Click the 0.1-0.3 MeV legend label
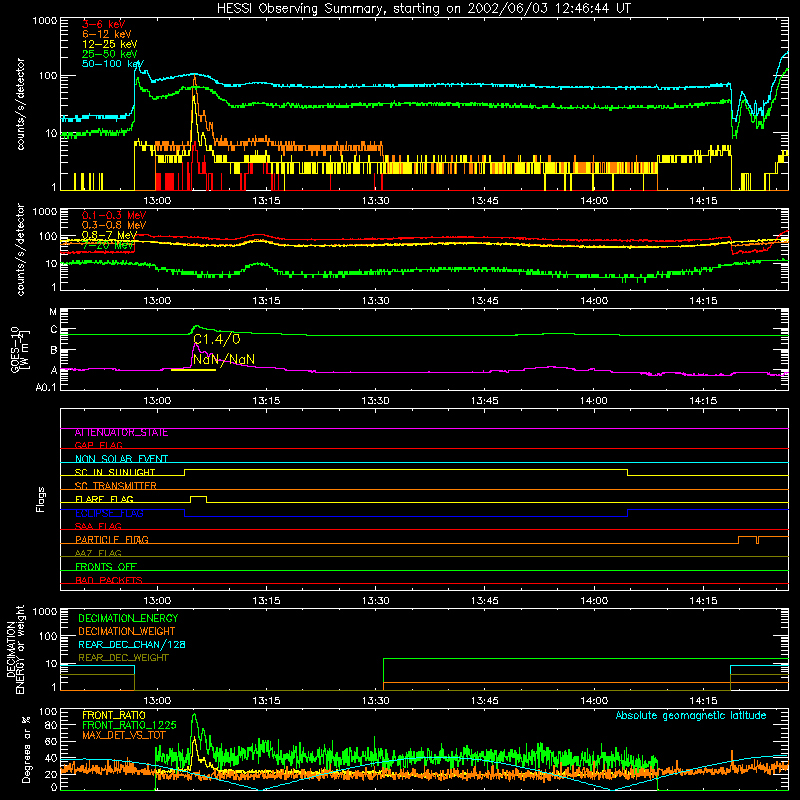The image size is (800, 800). (114, 215)
